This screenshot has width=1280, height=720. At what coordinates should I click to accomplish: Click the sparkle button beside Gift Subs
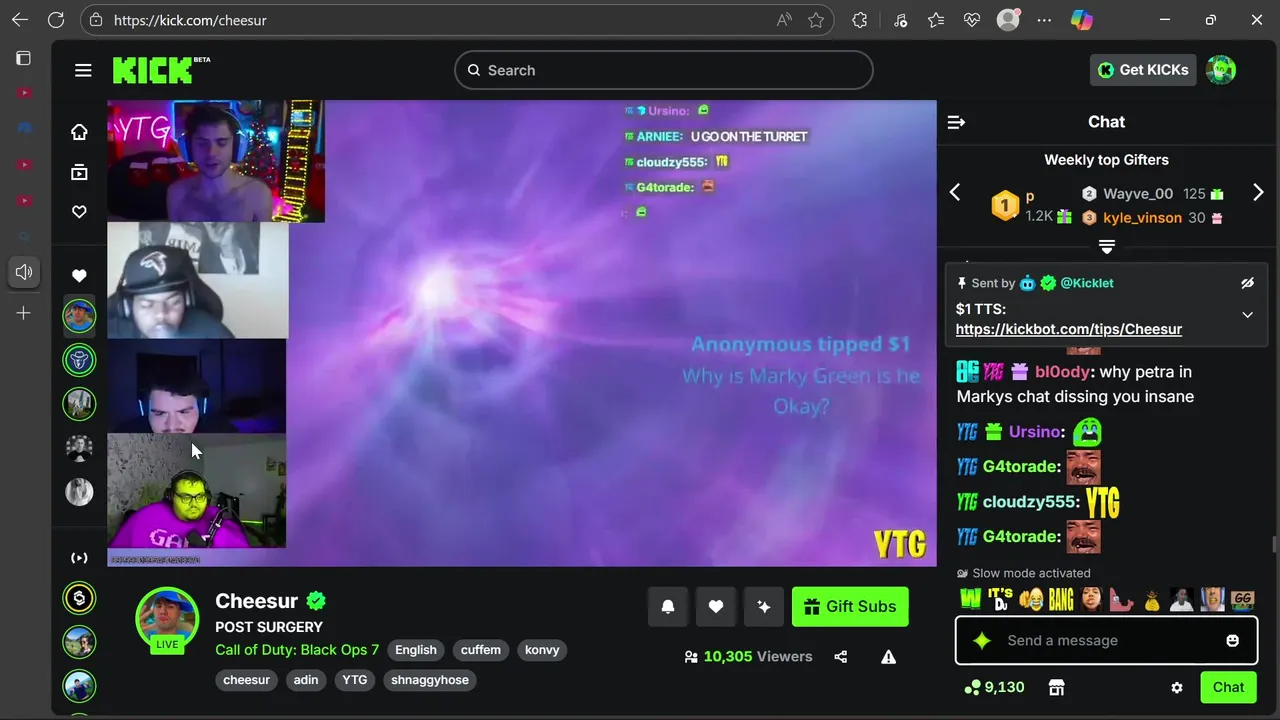coord(764,606)
